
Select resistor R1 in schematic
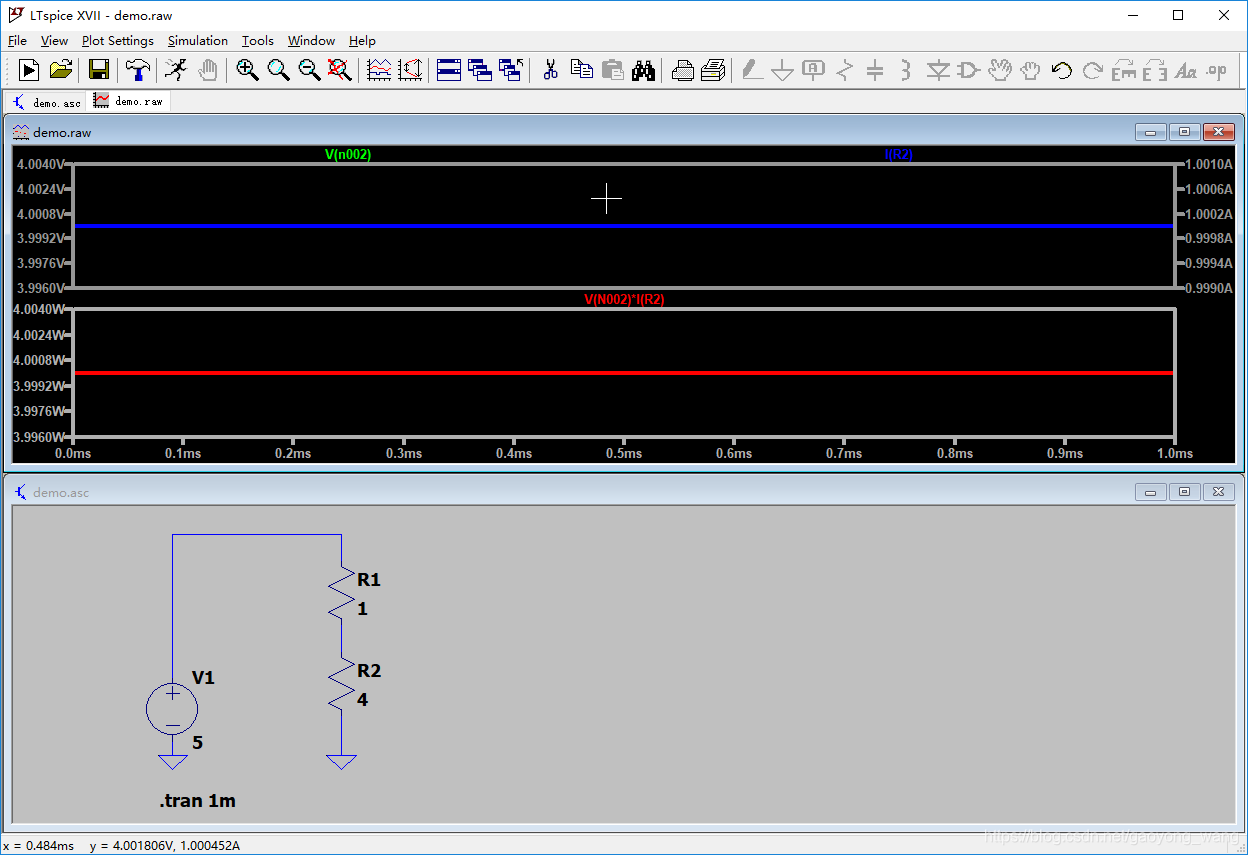(342, 592)
